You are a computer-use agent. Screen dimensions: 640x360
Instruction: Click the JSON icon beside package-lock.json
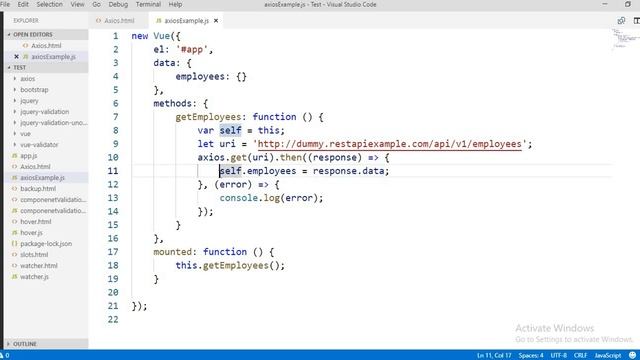[x=15, y=244]
